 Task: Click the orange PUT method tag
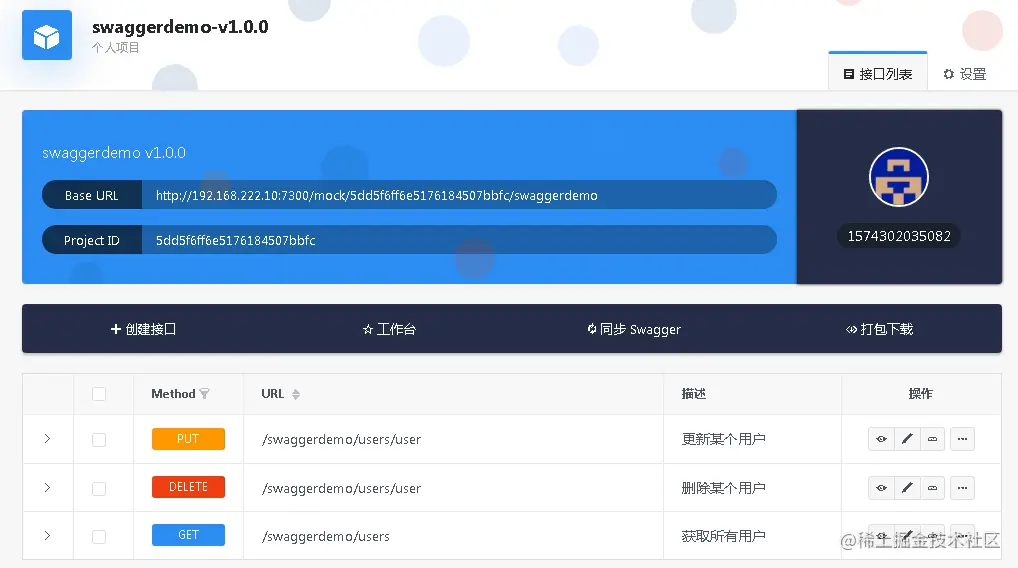pos(188,439)
